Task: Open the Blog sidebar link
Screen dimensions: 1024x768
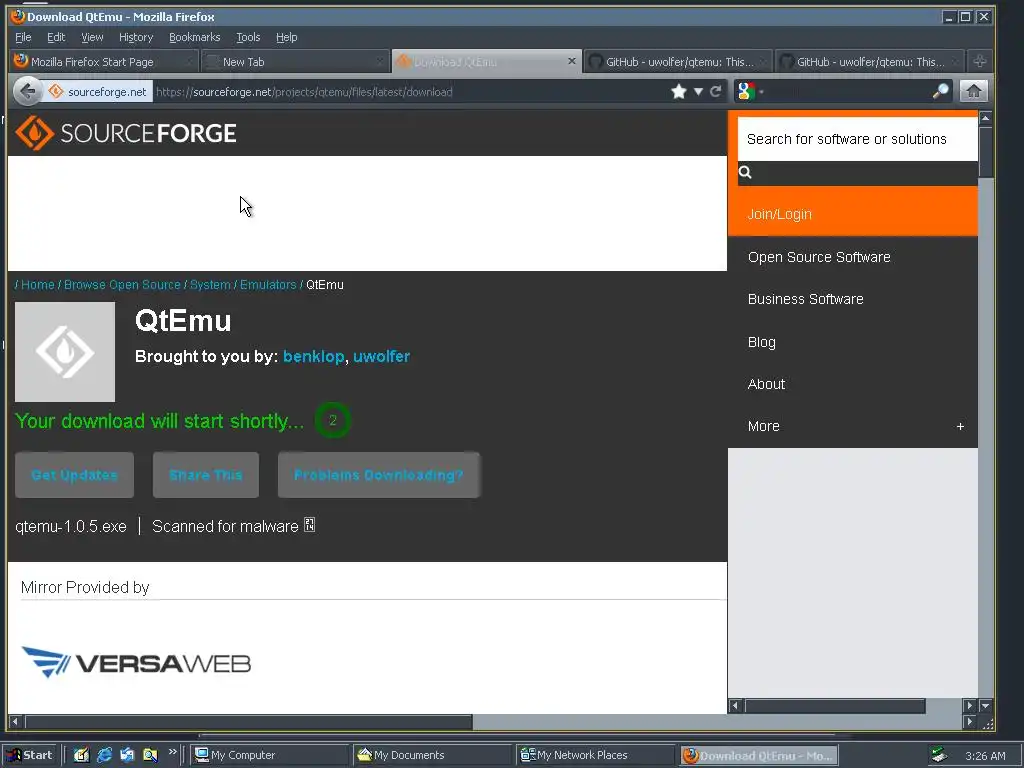Action: pos(761,342)
